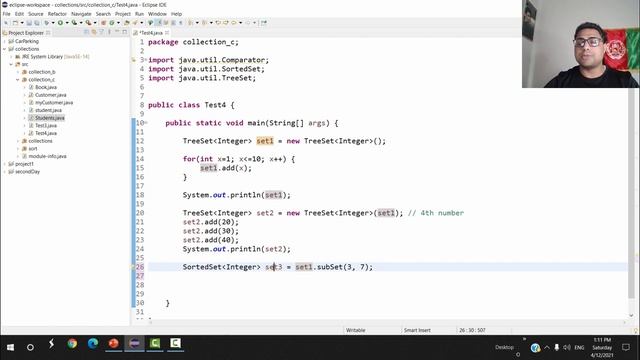
Task: Expand the sort package
Action: [x=18, y=149]
